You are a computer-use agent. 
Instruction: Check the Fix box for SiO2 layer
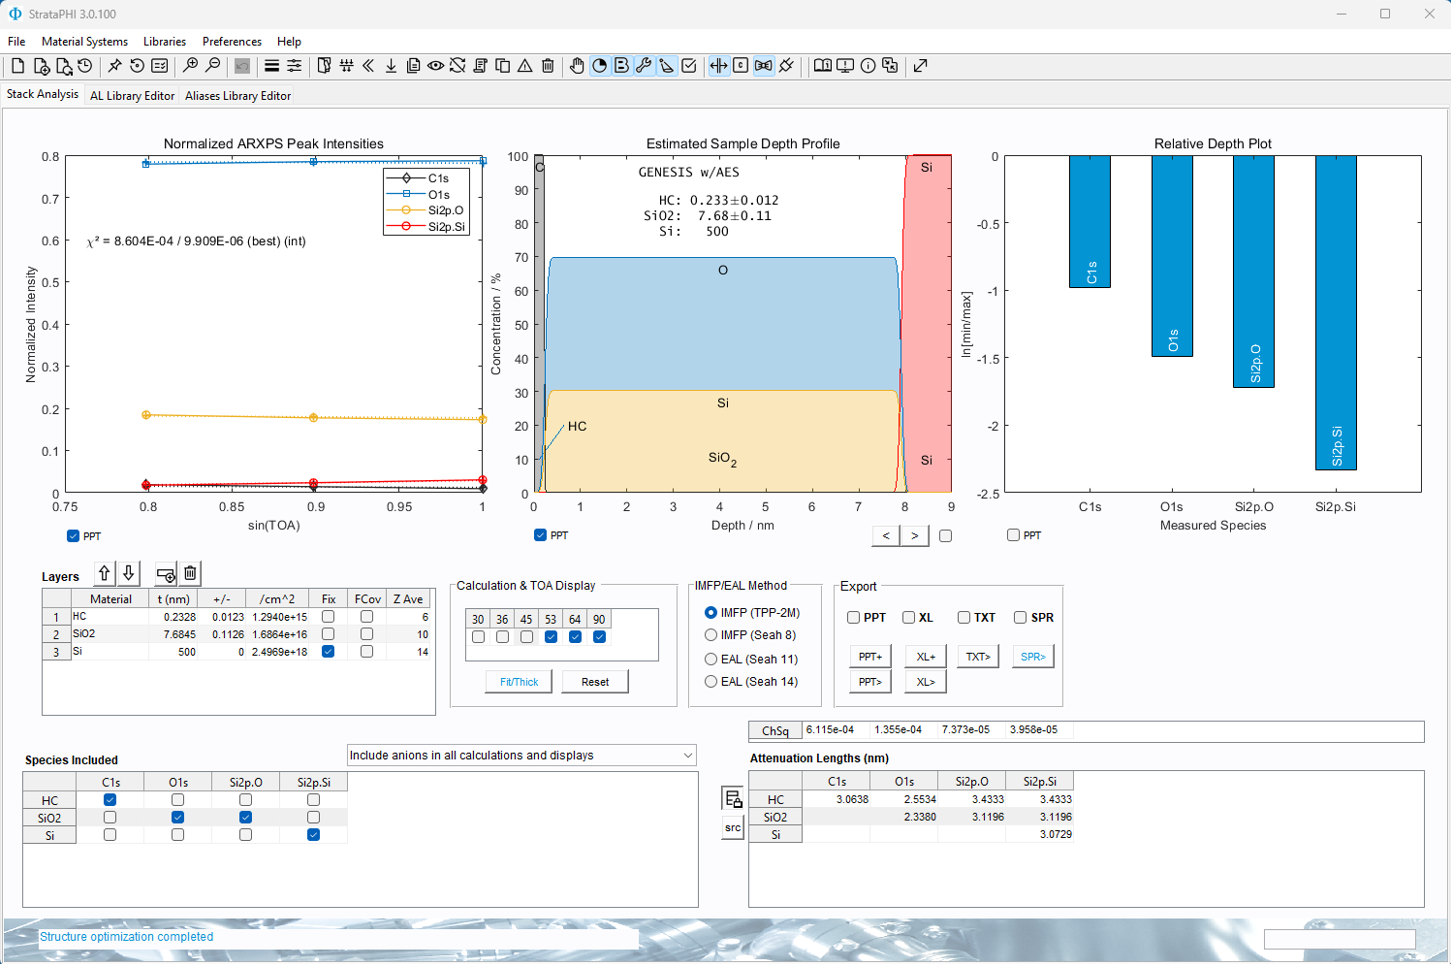(x=328, y=634)
